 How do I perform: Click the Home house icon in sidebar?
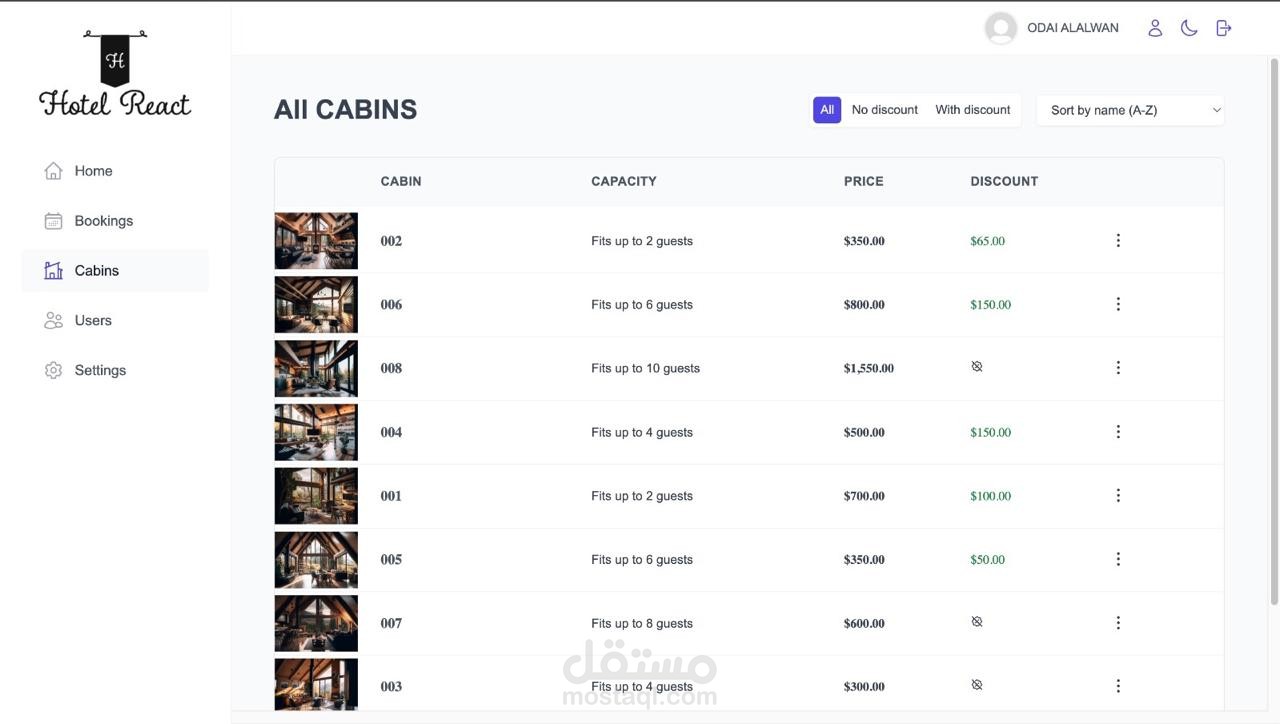point(53,171)
